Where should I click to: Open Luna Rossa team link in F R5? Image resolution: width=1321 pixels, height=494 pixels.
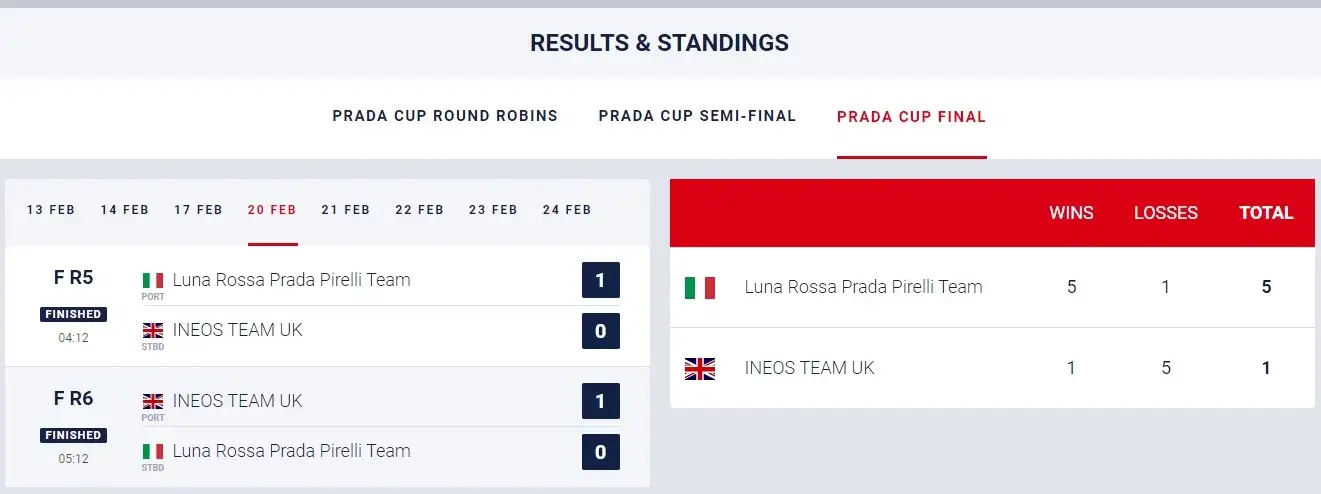[292, 280]
